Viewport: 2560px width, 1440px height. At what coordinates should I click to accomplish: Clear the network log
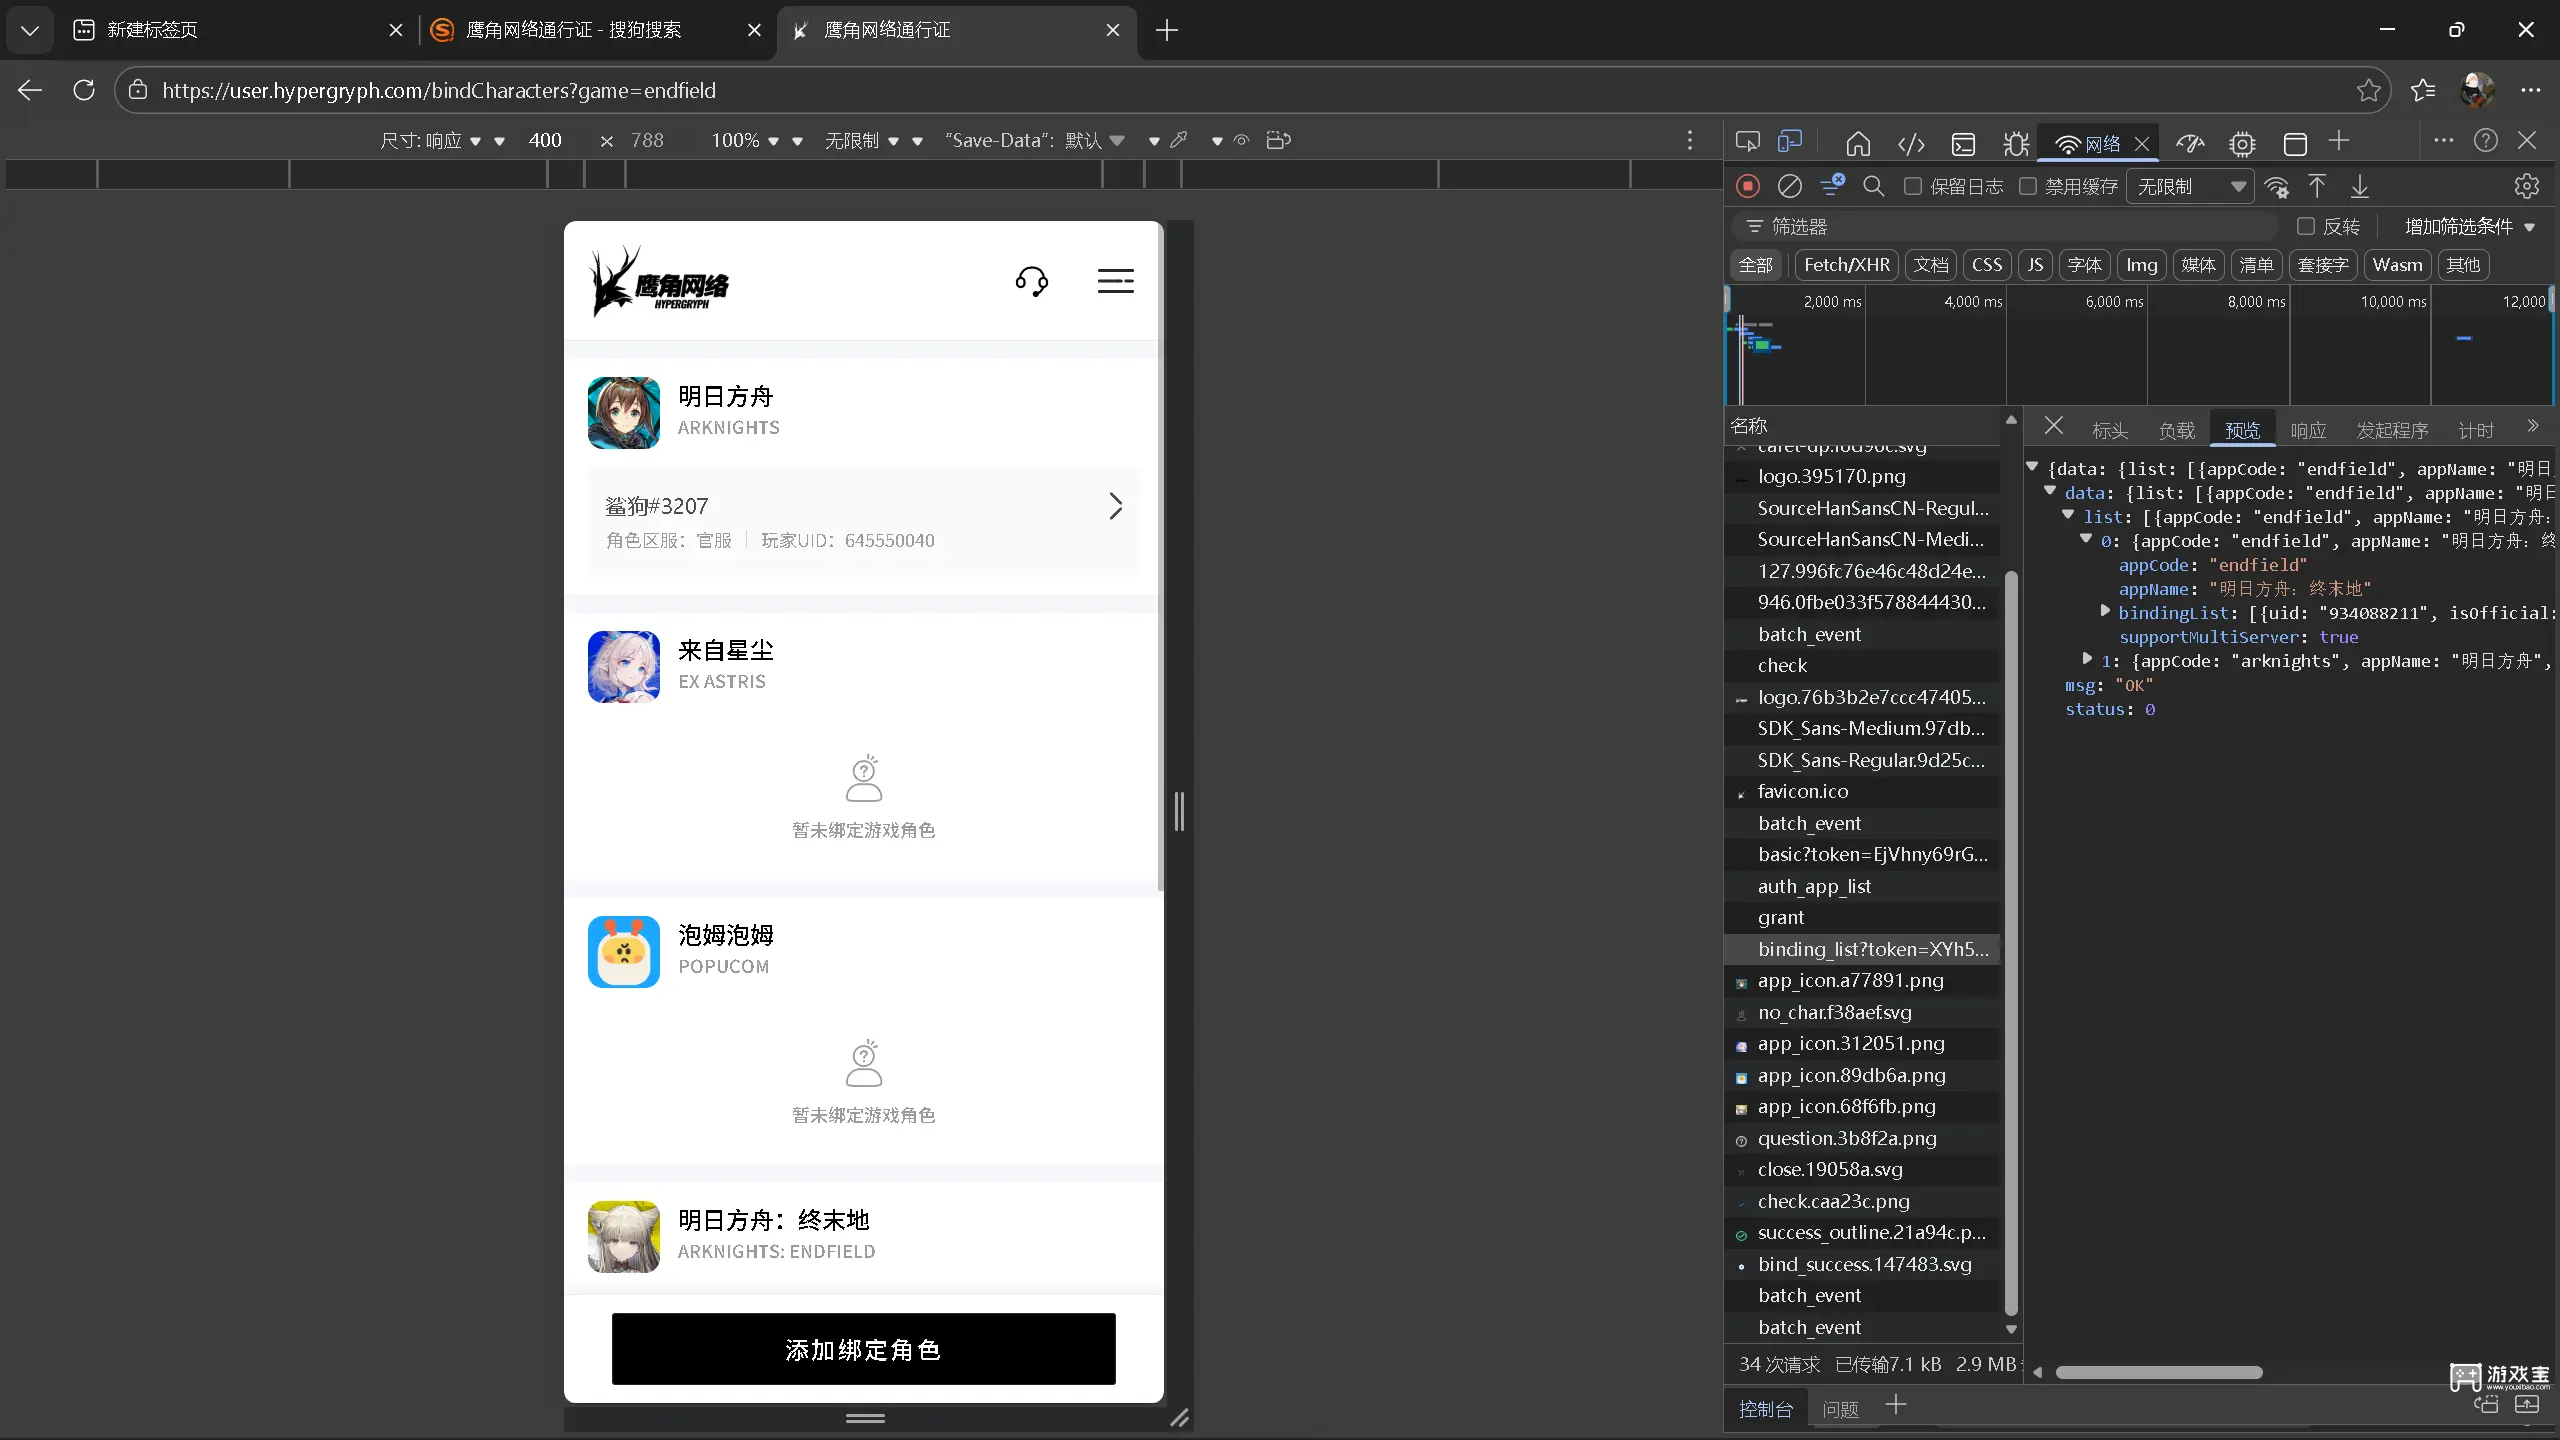(x=1790, y=187)
